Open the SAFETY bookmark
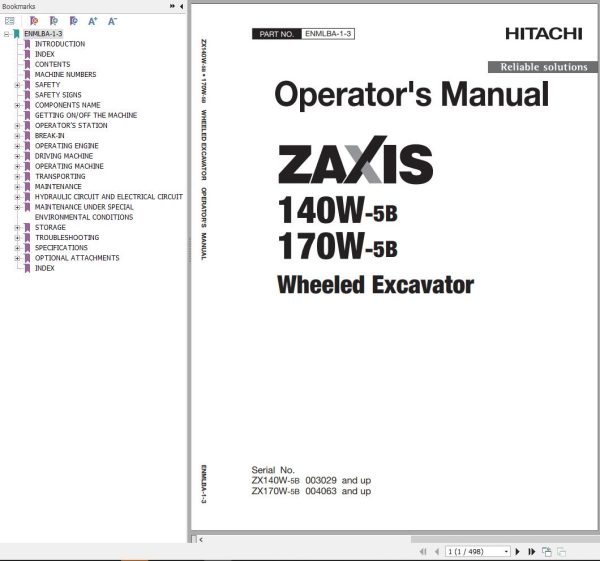Viewport: 600px width, 561px height. (x=47, y=85)
